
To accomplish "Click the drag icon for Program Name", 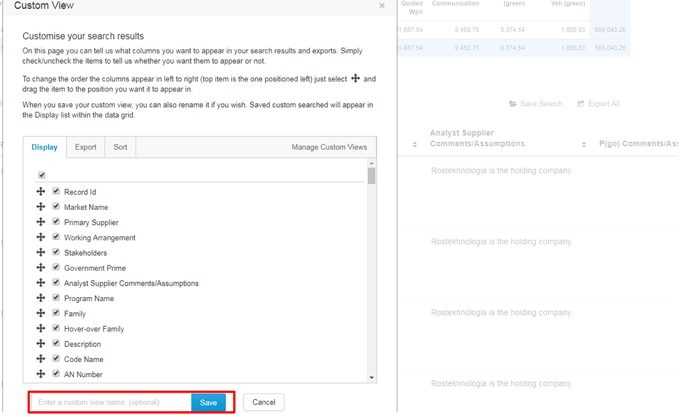I will click(41, 298).
